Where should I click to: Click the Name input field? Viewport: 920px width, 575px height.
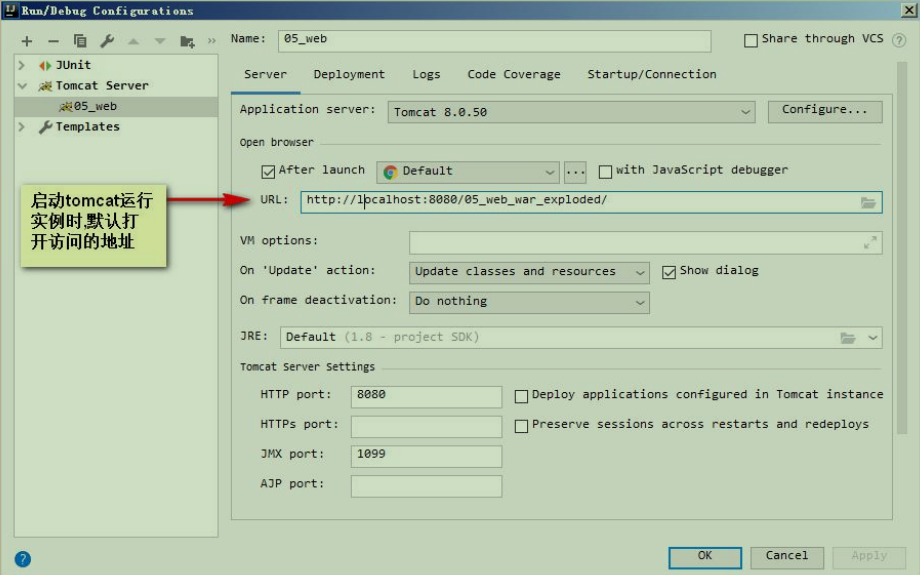[x=494, y=40]
